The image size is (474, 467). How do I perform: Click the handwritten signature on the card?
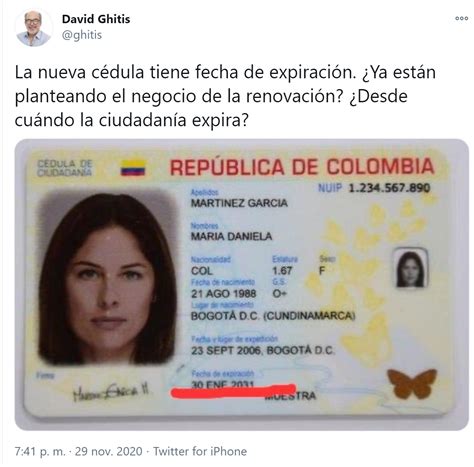(111, 391)
